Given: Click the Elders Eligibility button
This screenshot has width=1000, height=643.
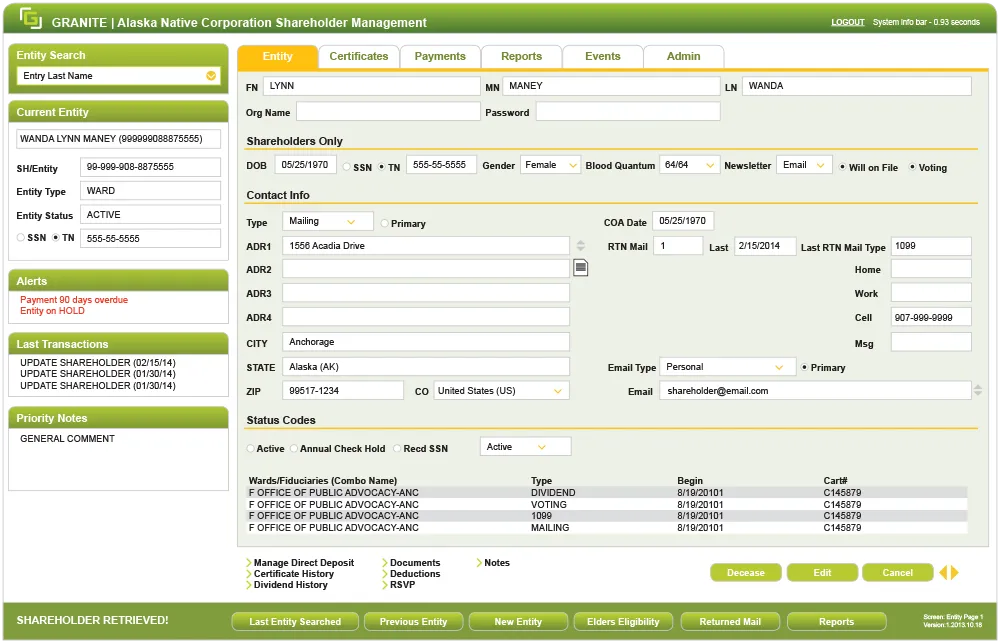Looking at the screenshot, I should coord(623,622).
